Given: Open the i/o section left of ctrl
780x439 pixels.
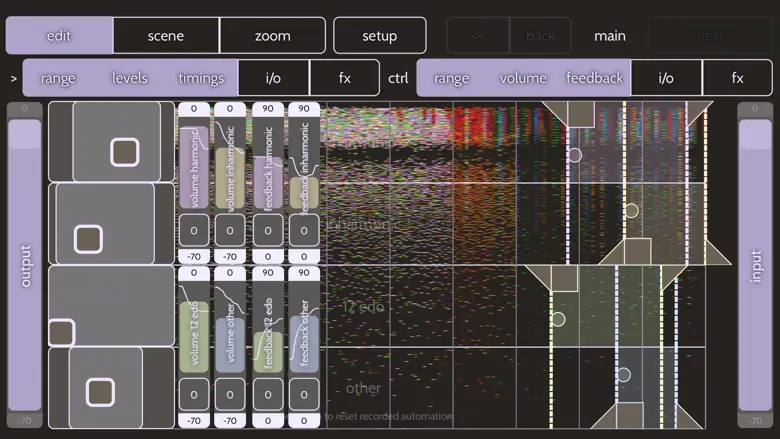Looking at the screenshot, I should pyautogui.click(x=273, y=78).
